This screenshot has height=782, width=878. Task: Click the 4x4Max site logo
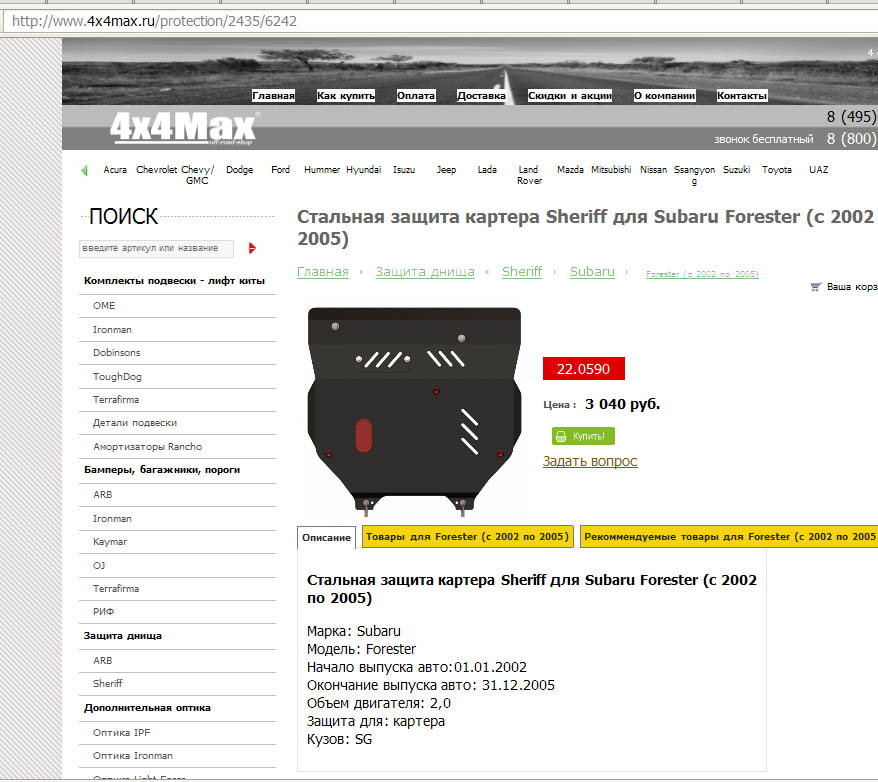(x=183, y=129)
